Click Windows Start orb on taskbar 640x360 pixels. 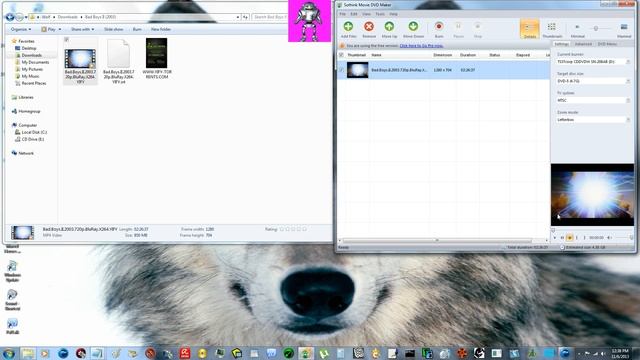pos(9,353)
